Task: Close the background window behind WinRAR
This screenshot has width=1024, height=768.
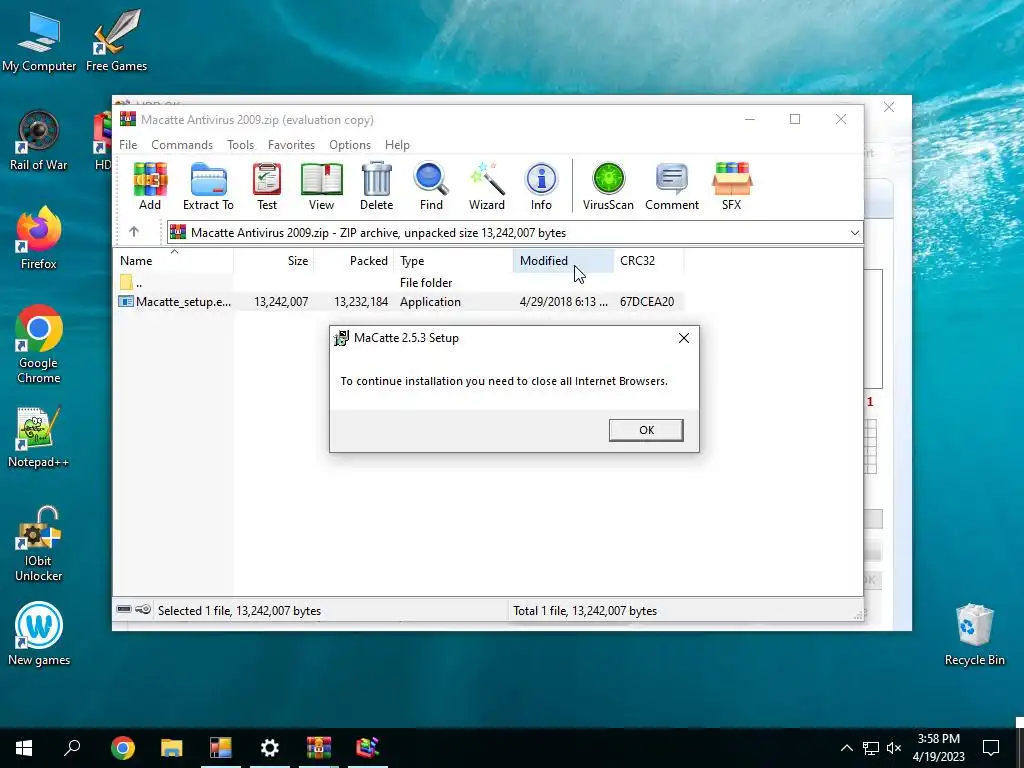Action: [889, 107]
